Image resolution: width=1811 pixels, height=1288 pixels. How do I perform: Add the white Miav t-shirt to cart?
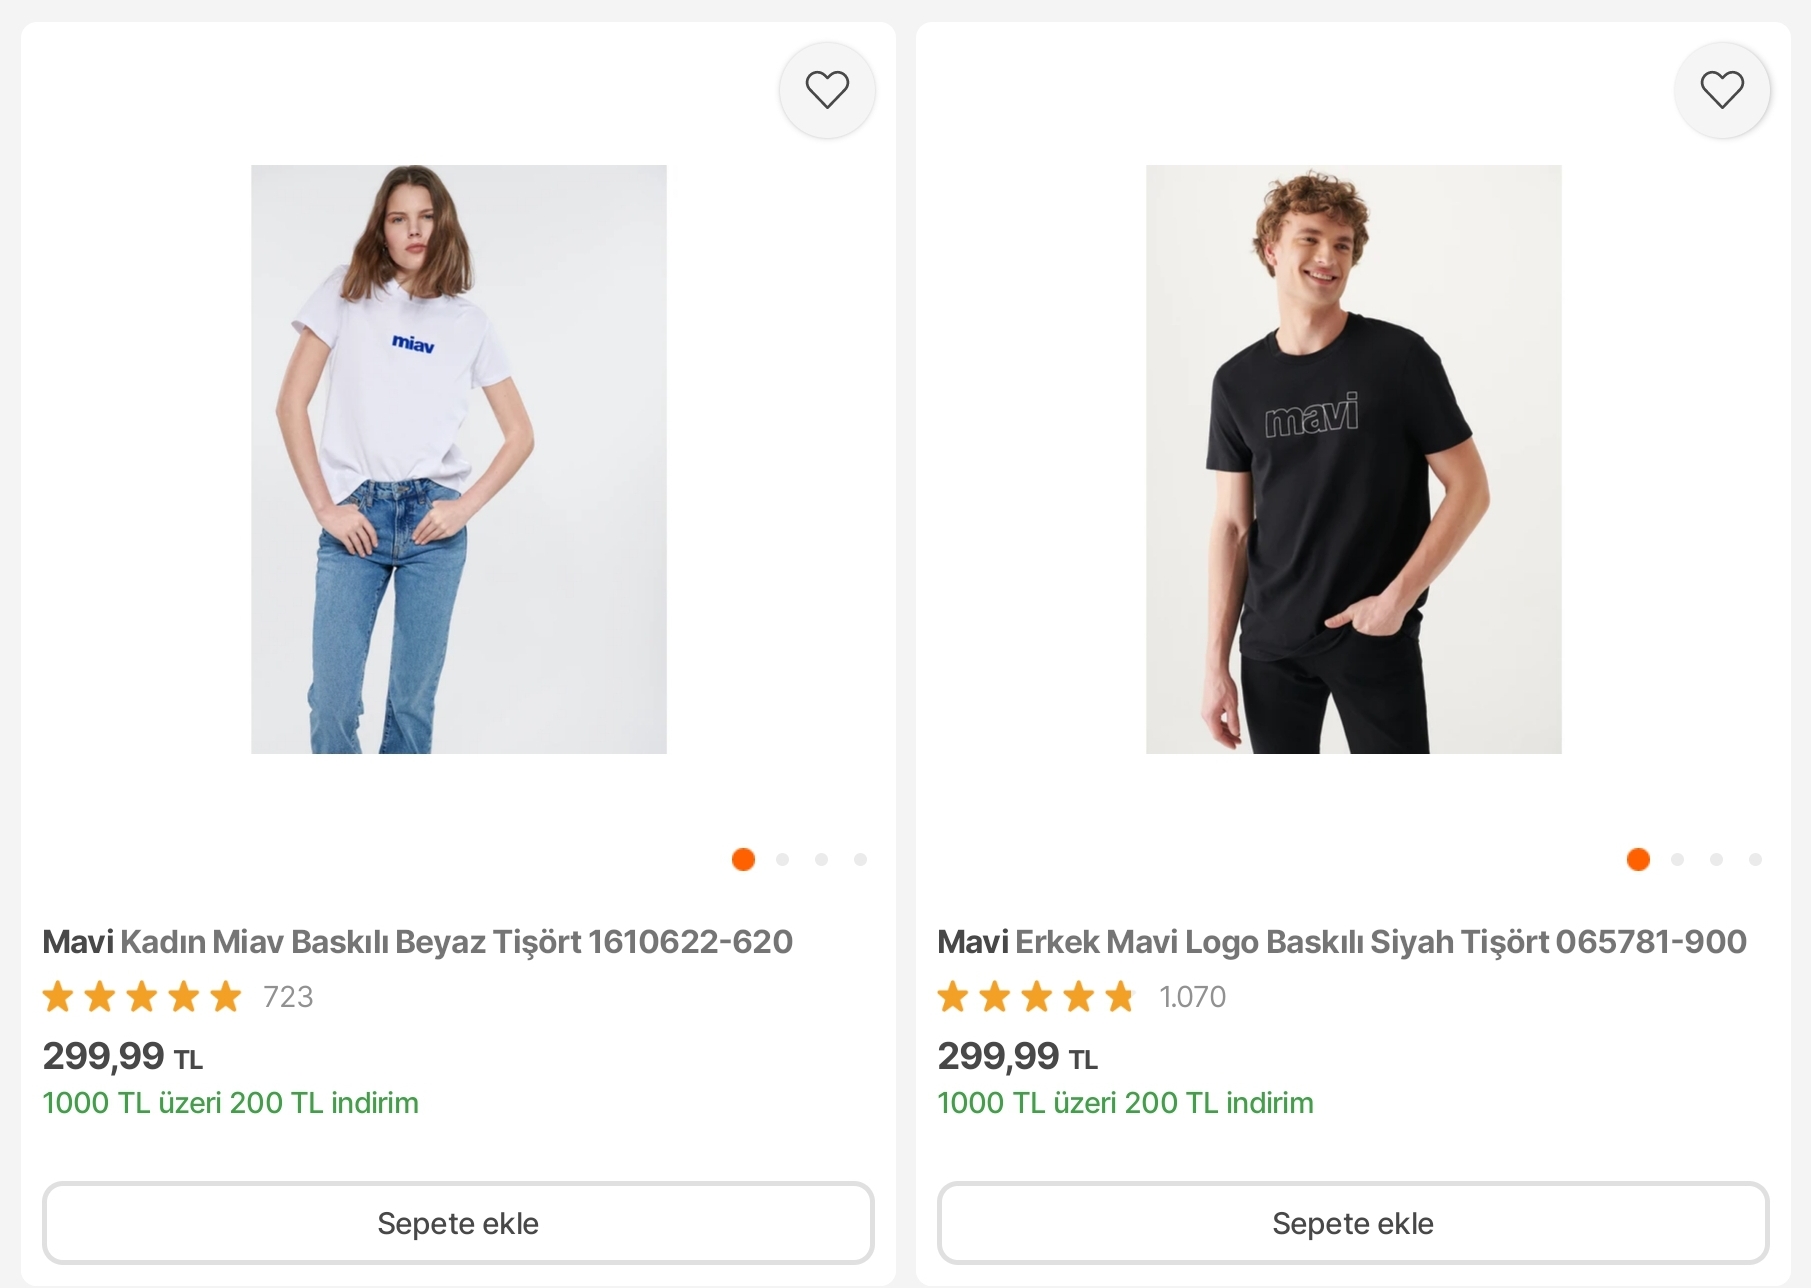click(458, 1223)
